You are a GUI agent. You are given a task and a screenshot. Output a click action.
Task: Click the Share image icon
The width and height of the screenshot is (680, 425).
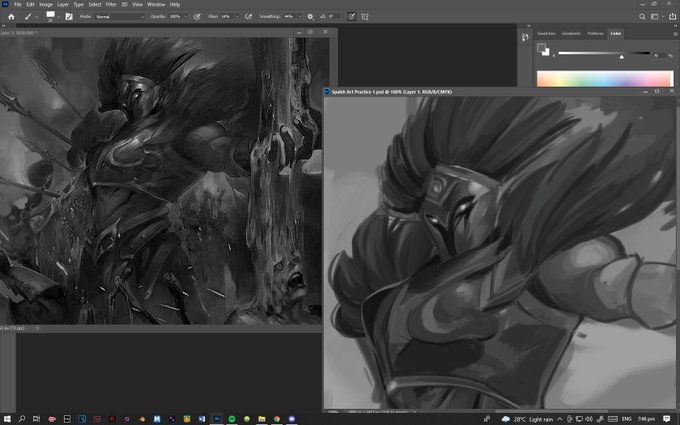coord(673,16)
